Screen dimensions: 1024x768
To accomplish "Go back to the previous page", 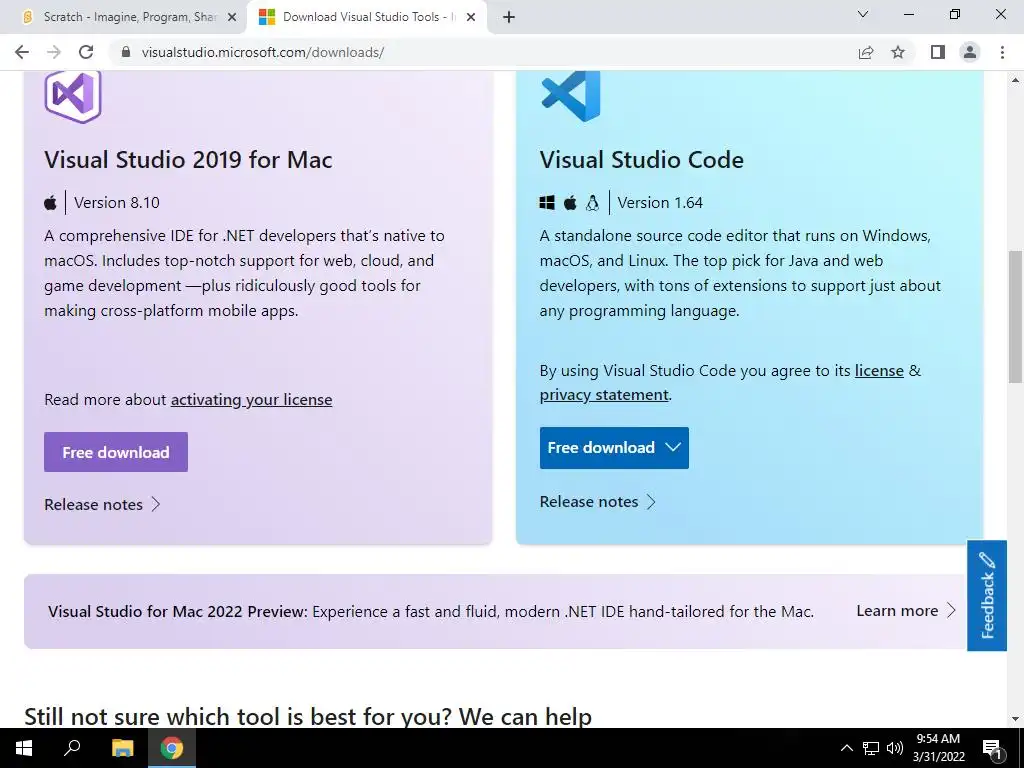I will click(22, 52).
